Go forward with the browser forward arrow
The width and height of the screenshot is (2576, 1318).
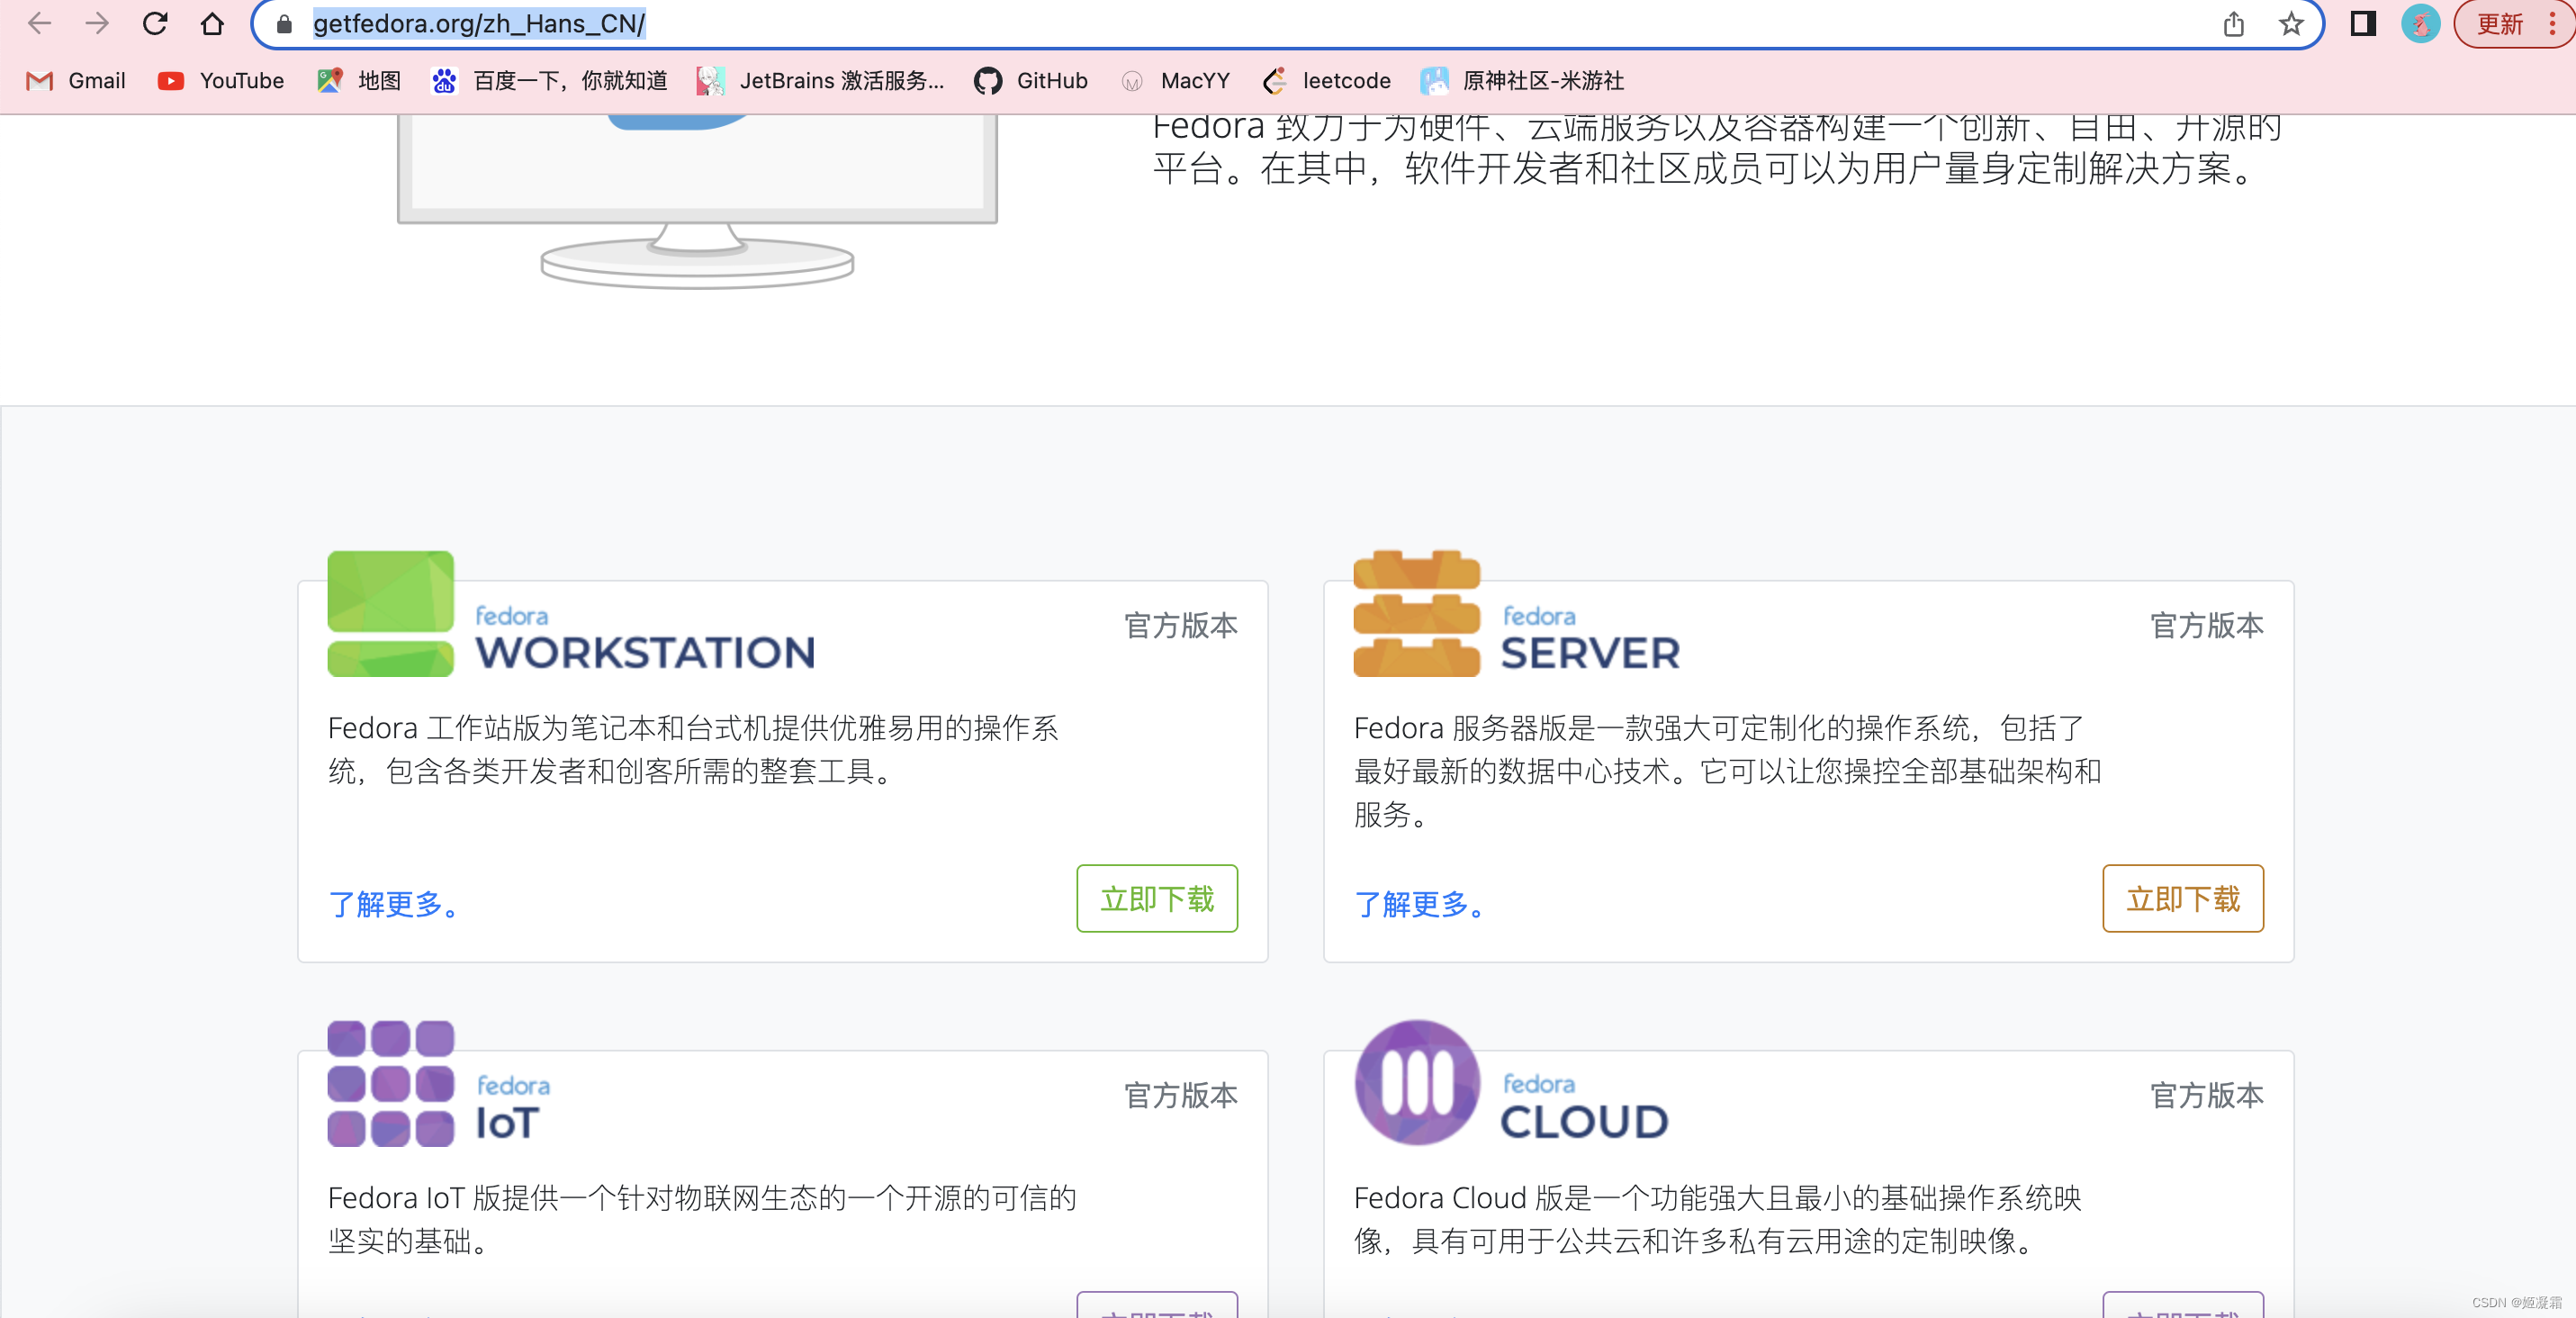[x=97, y=23]
